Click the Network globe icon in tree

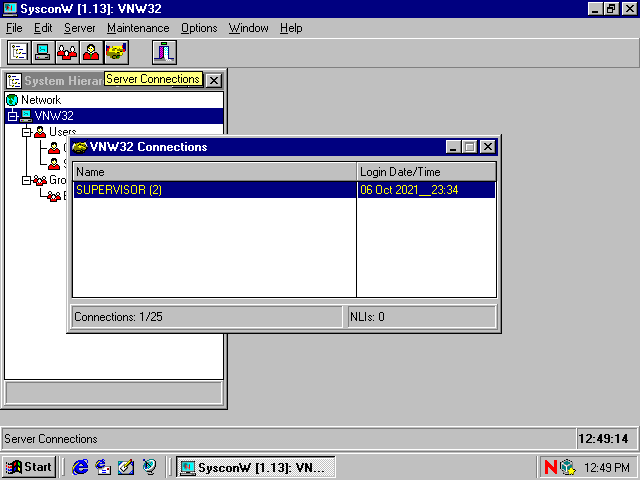click(x=12, y=100)
